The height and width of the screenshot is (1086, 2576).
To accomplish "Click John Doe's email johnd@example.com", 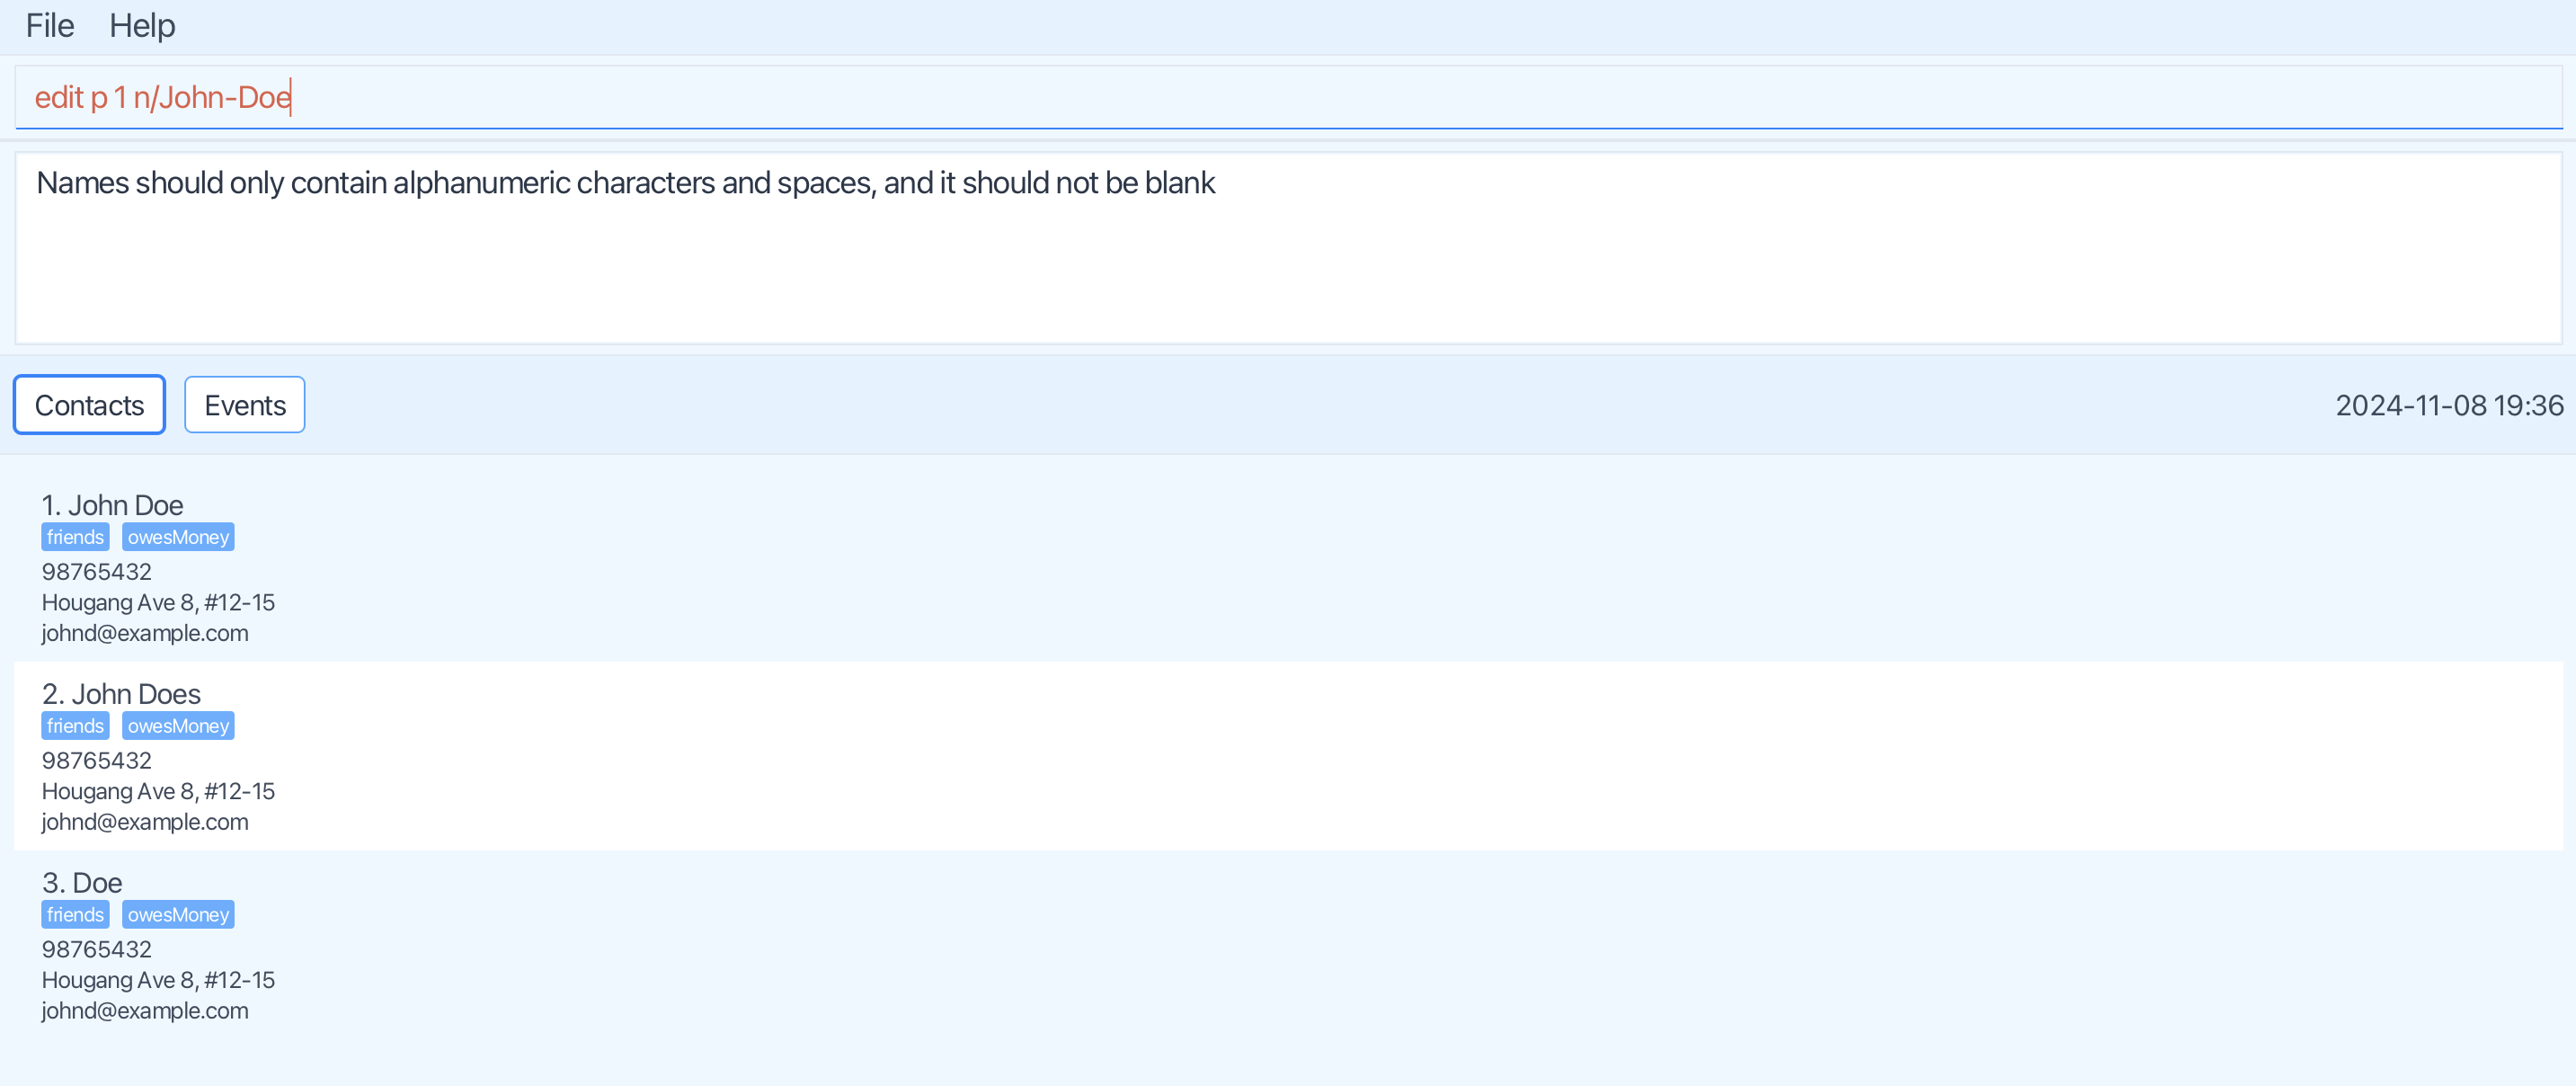I will [x=145, y=633].
